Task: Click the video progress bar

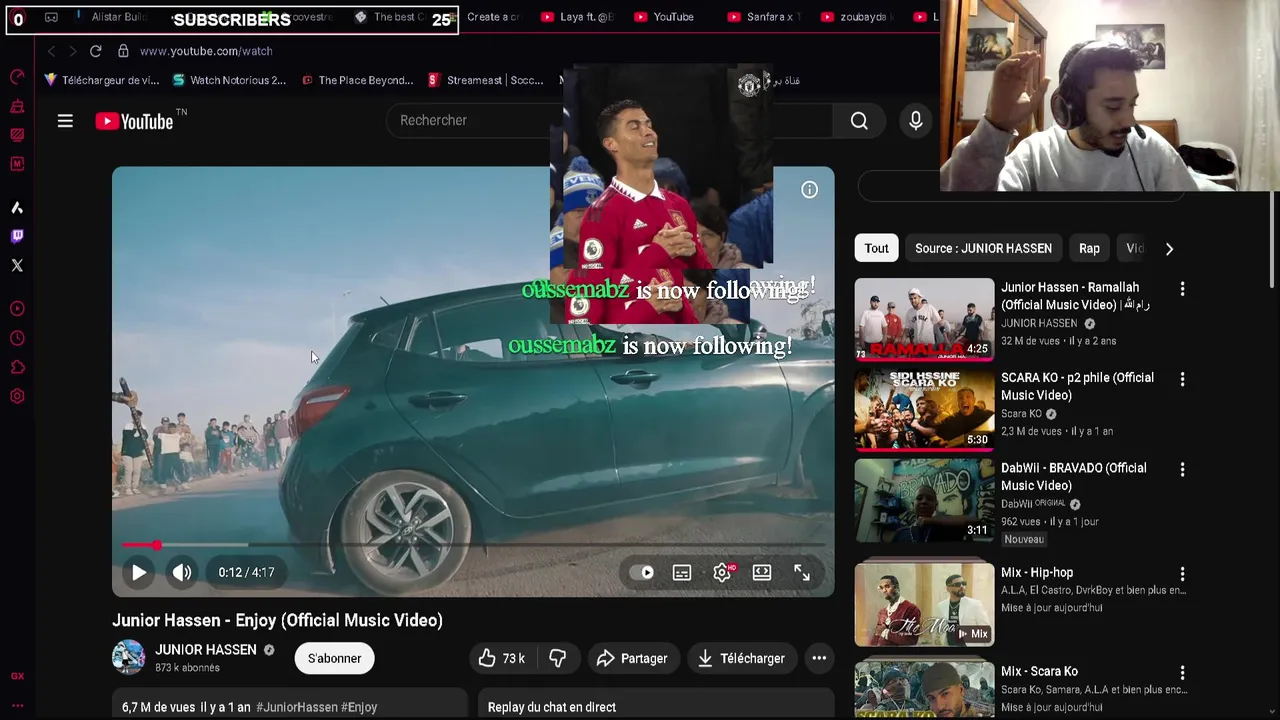Action: (x=473, y=545)
